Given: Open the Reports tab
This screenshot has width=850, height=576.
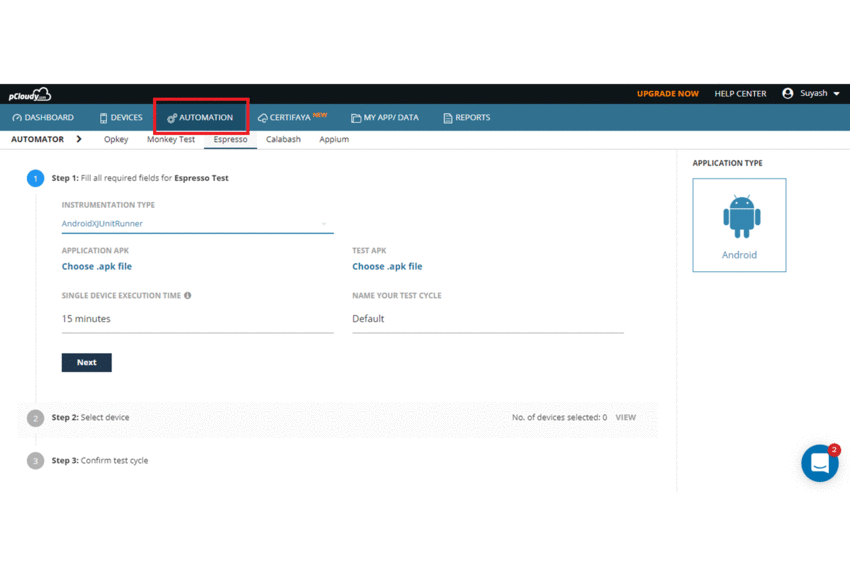Looking at the screenshot, I should pos(466,118).
